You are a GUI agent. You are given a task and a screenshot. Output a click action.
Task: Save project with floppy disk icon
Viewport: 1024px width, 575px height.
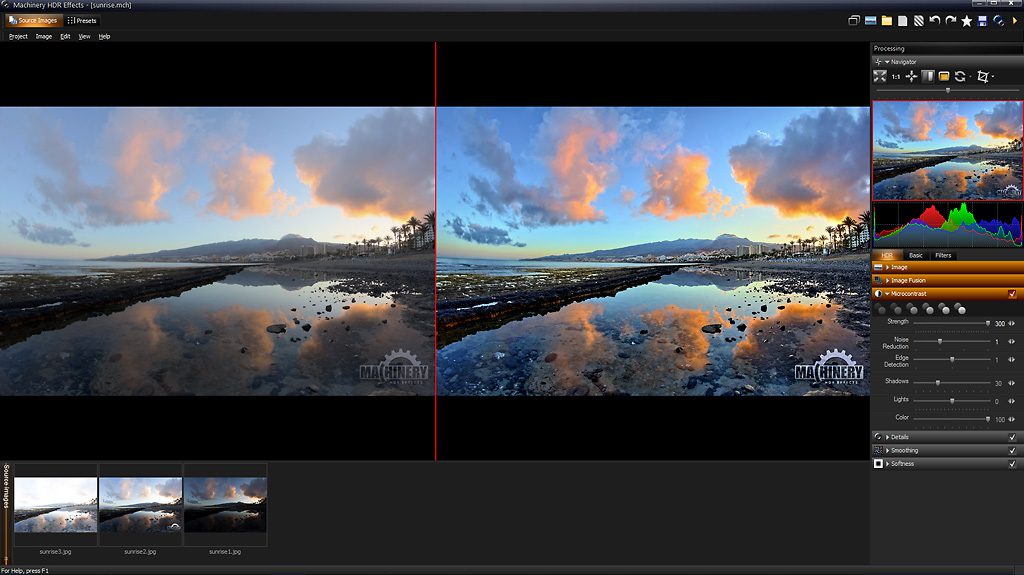click(982, 20)
